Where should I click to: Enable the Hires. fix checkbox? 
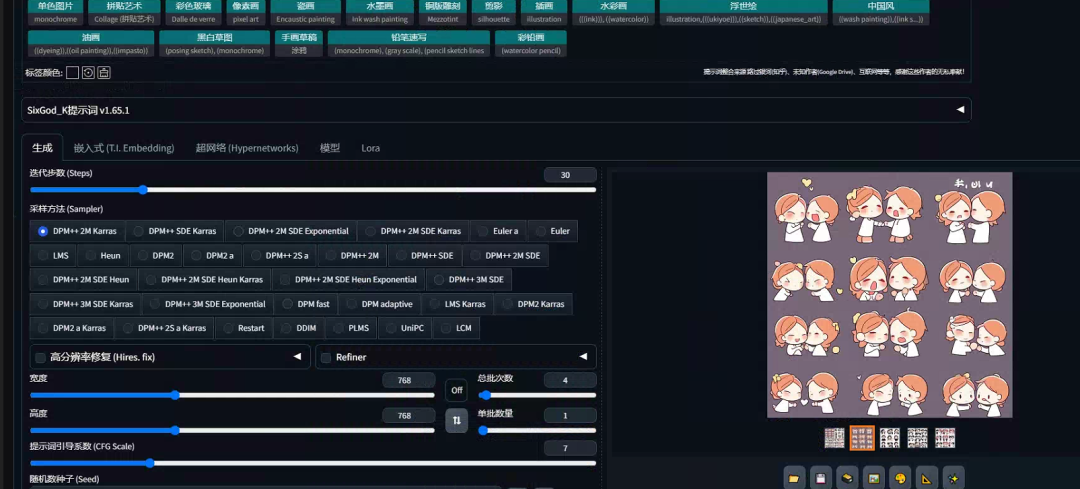[x=41, y=357]
